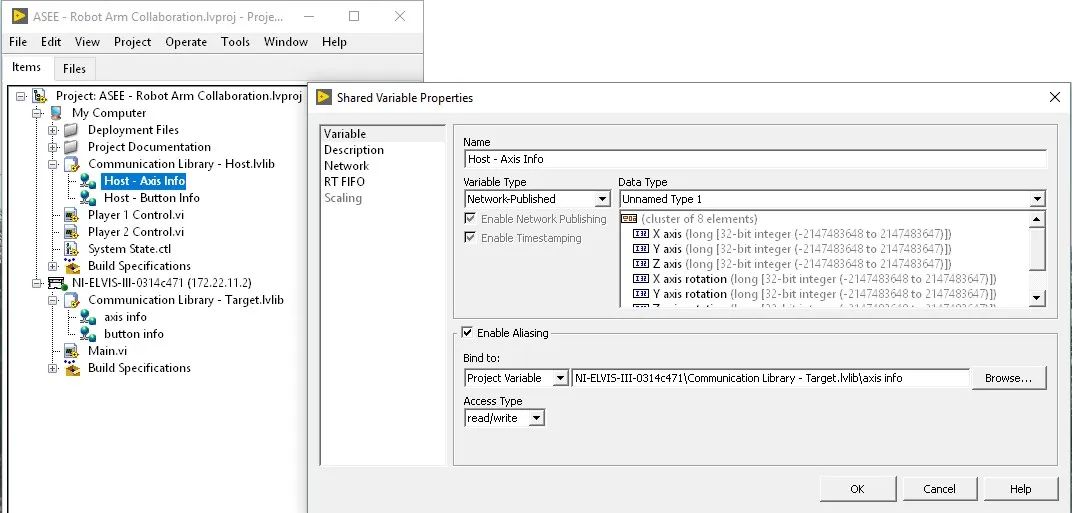Expand the Project Documentation folder
This screenshot has height=513, width=1072.
point(53,147)
